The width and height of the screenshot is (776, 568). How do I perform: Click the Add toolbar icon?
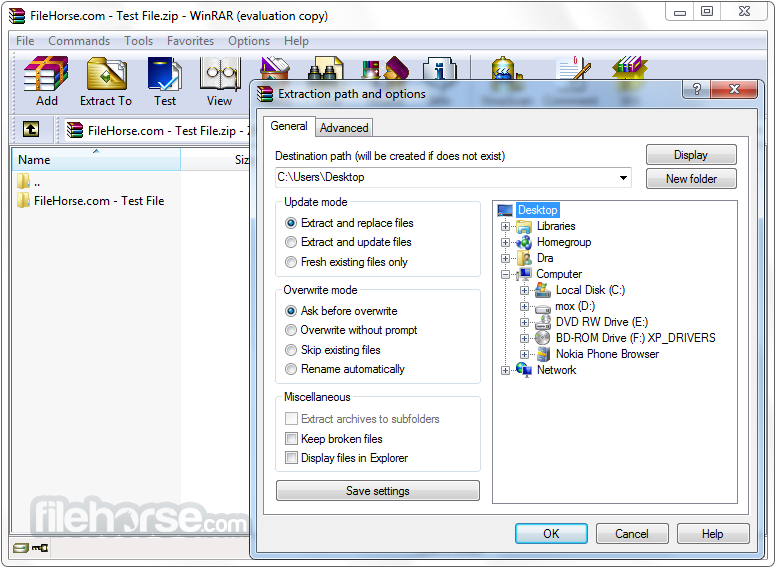pyautogui.click(x=46, y=81)
